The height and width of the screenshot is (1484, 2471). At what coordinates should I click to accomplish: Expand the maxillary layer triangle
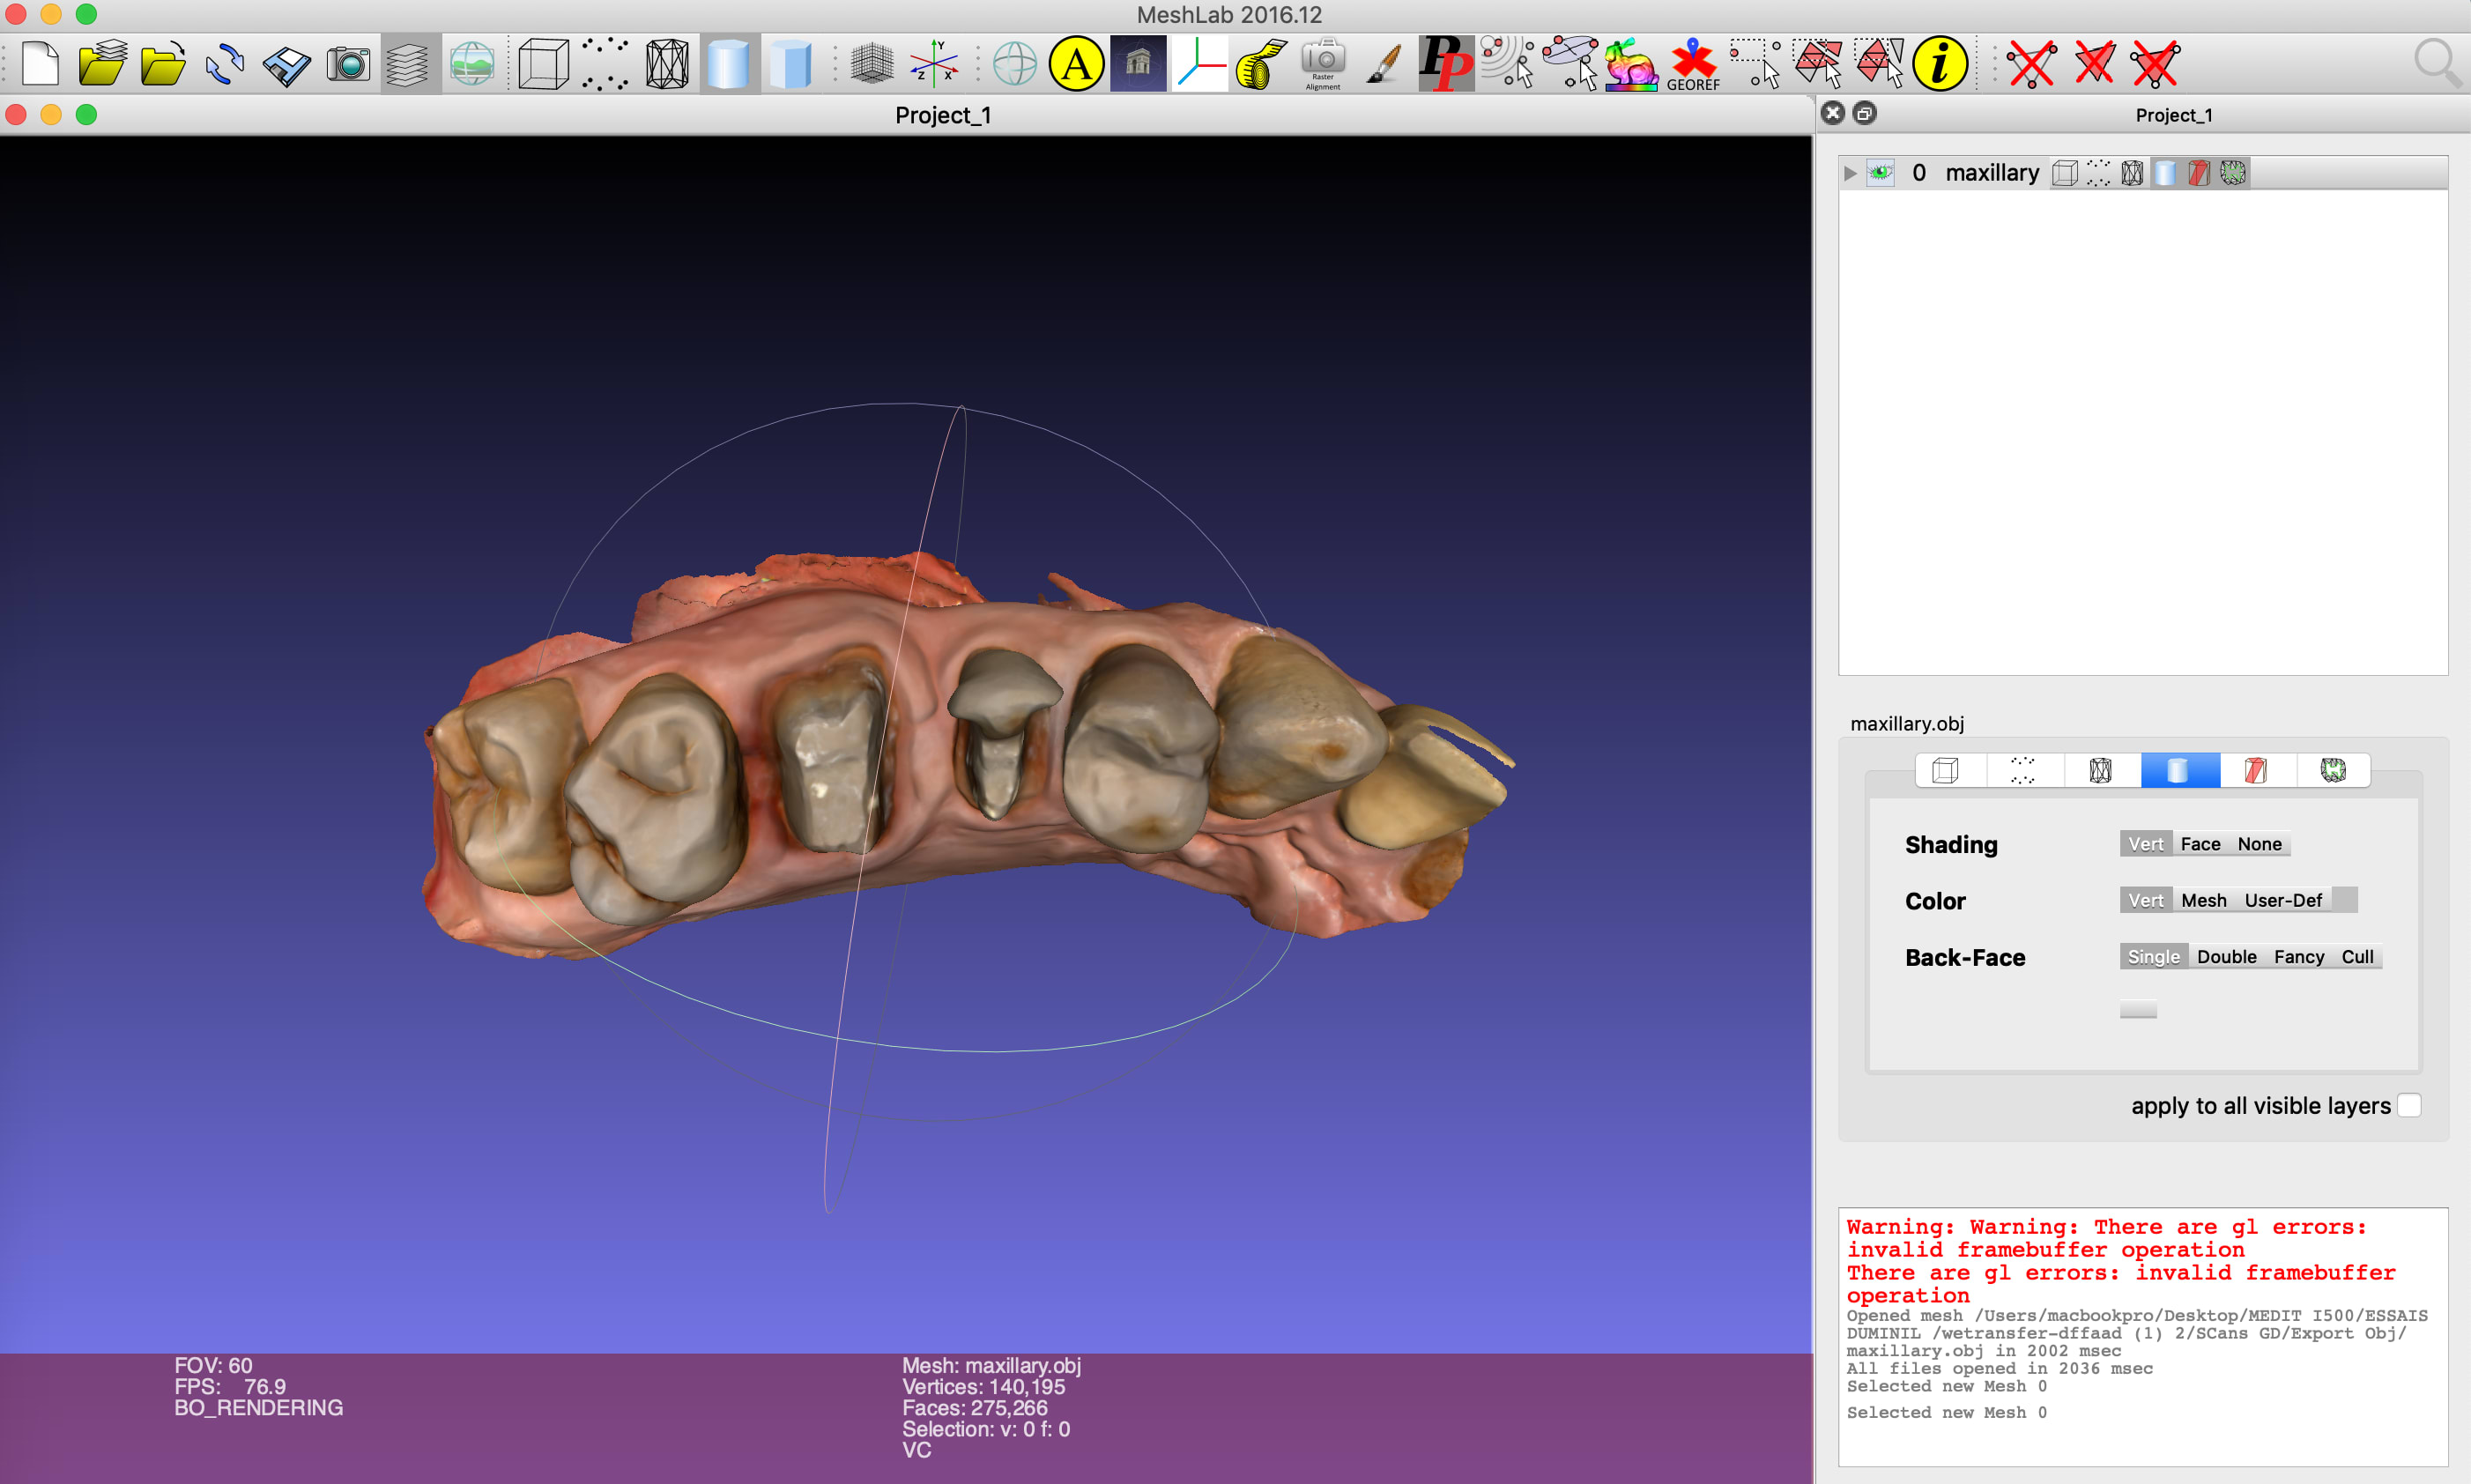[x=1850, y=173]
